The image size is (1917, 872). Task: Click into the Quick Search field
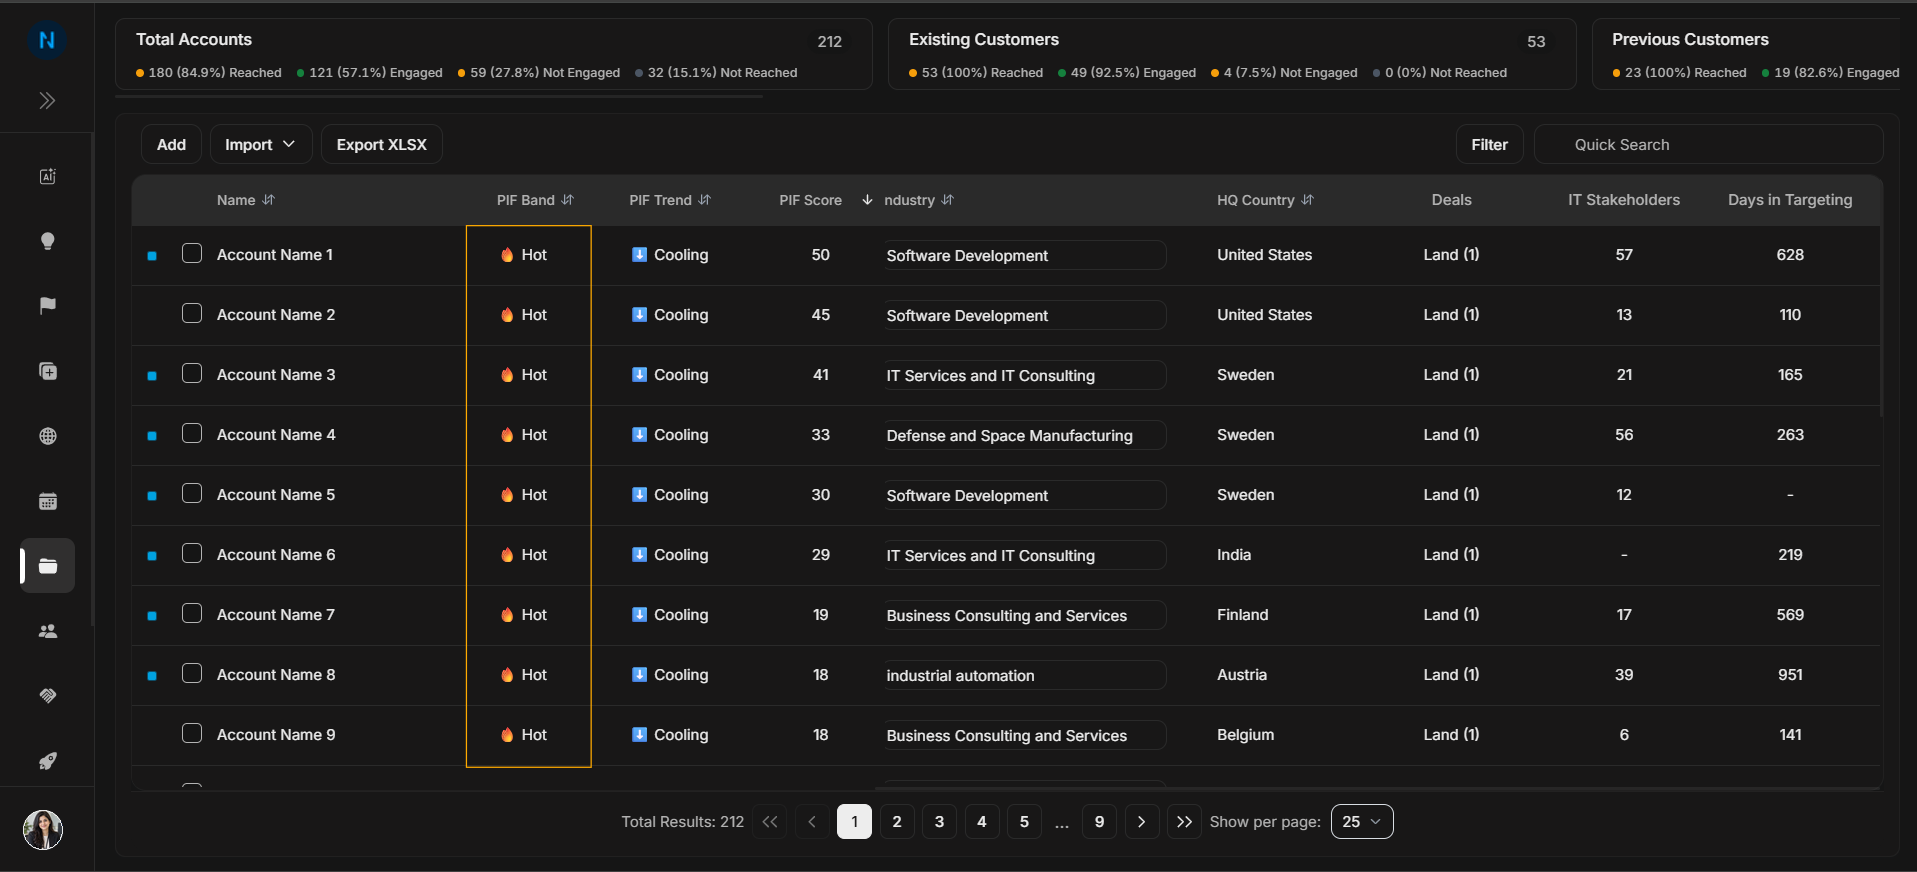pos(1708,145)
